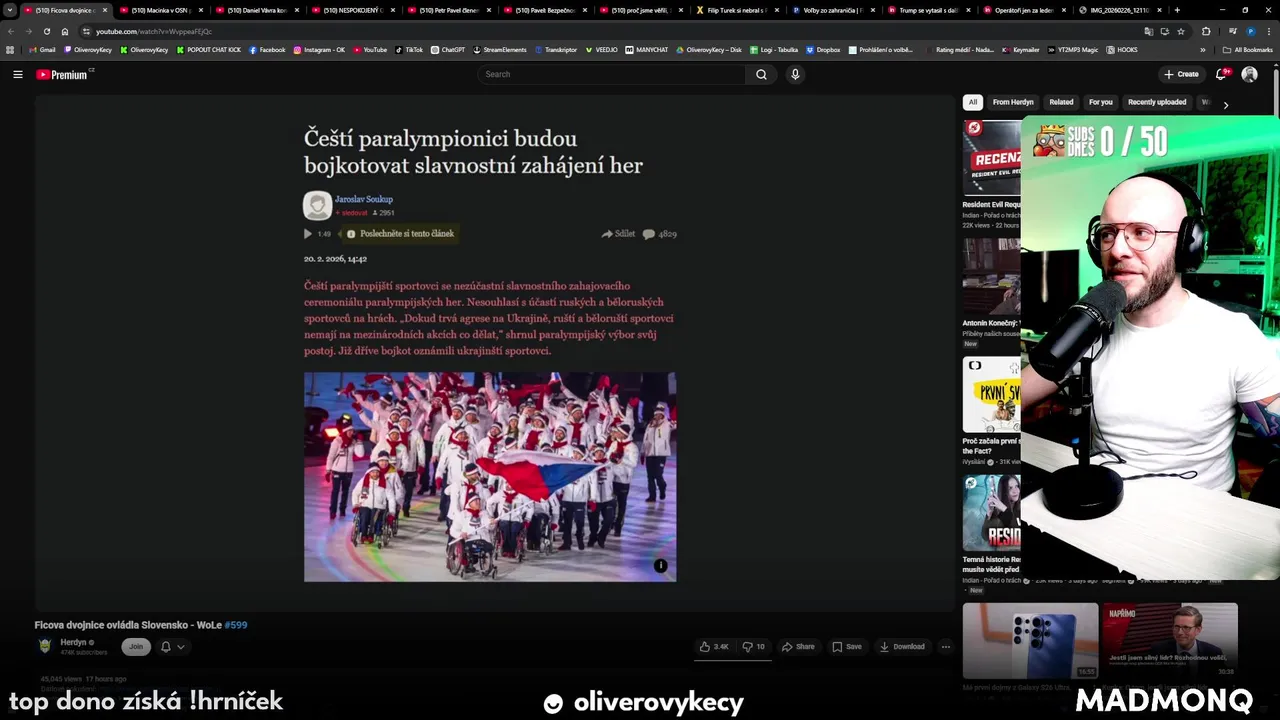Share the video
Viewport: 1280px width, 720px height.
coord(798,647)
